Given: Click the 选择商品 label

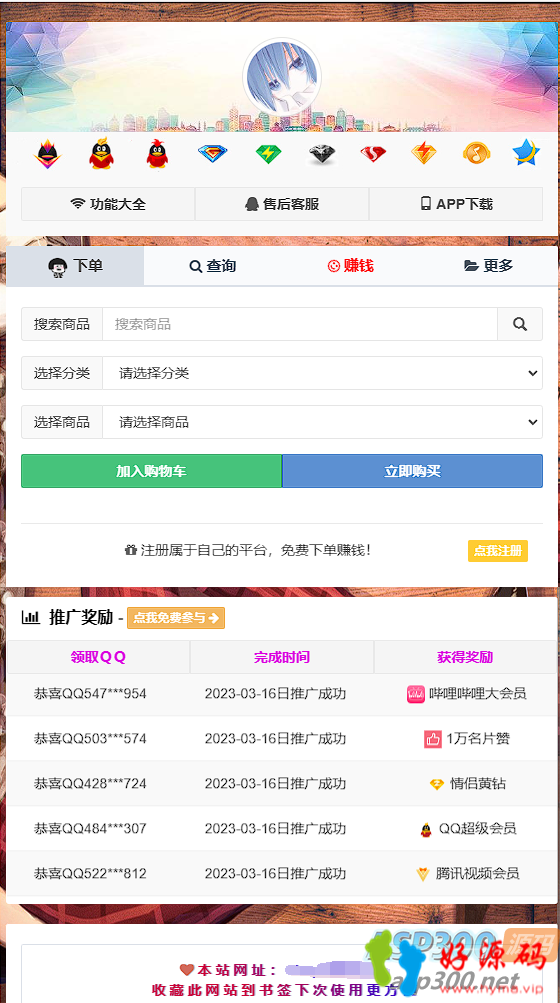Looking at the screenshot, I should click(x=62, y=422).
